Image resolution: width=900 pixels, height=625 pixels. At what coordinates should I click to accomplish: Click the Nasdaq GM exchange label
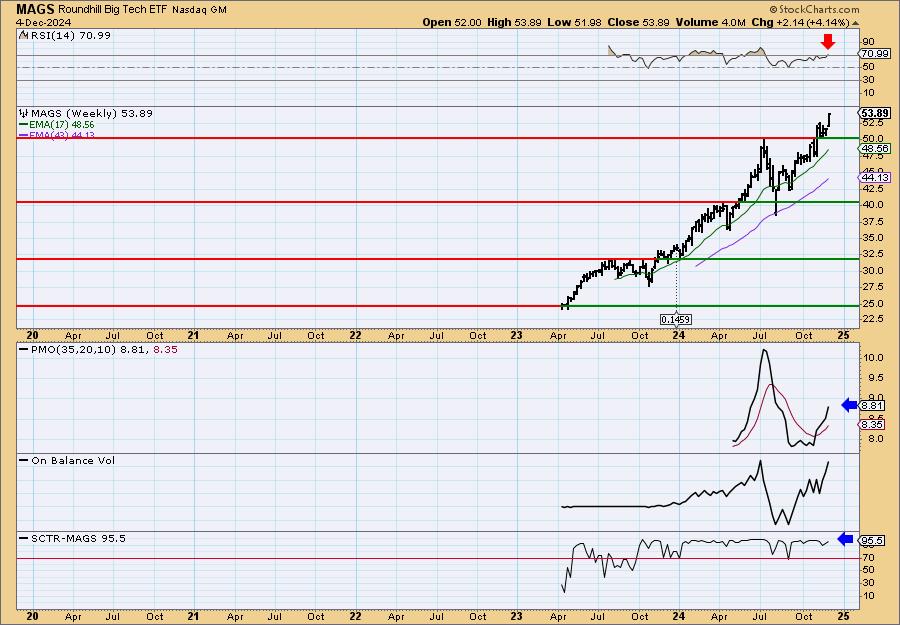pyautogui.click(x=199, y=10)
